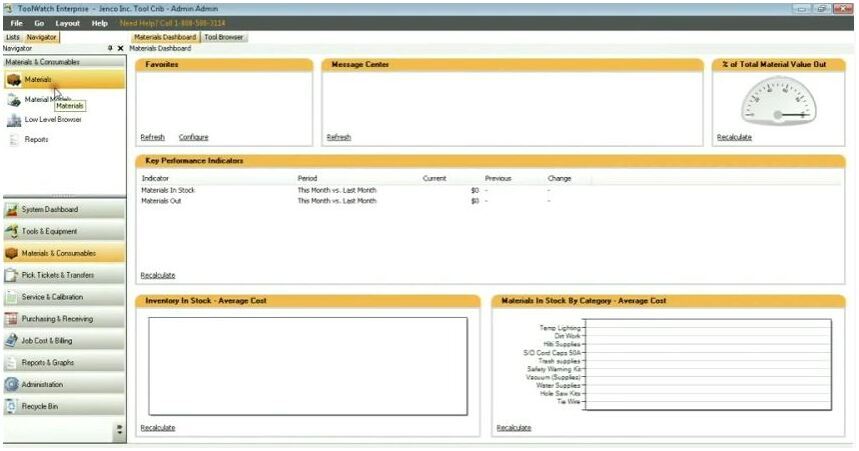Click Refresh link in Message Center
Image resolution: width=859 pixels, height=451 pixels.
click(339, 137)
